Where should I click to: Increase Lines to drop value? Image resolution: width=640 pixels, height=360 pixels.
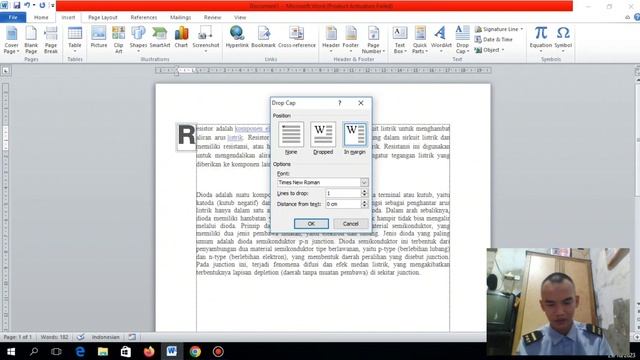tap(364, 191)
